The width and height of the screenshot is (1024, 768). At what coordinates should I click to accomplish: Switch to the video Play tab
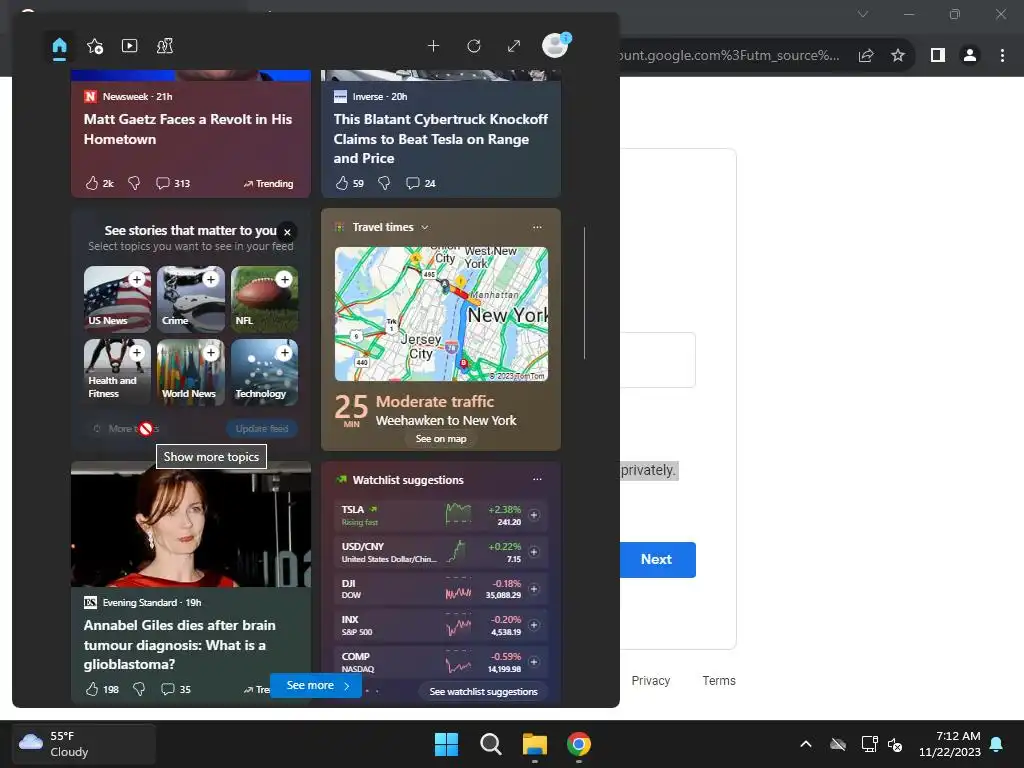129,46
